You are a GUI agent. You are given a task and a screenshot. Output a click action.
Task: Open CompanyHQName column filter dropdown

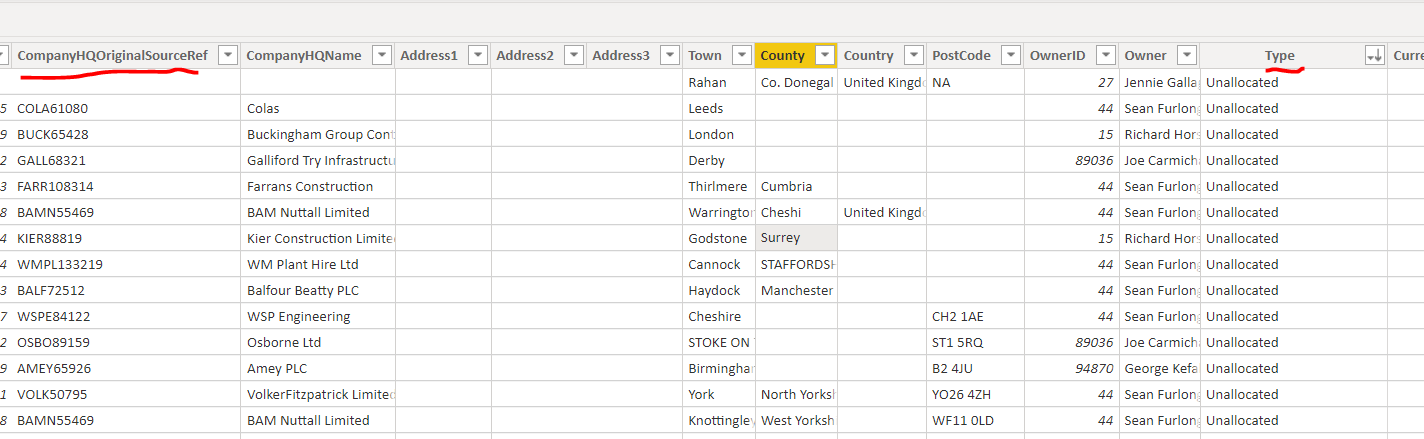(382, 55)
